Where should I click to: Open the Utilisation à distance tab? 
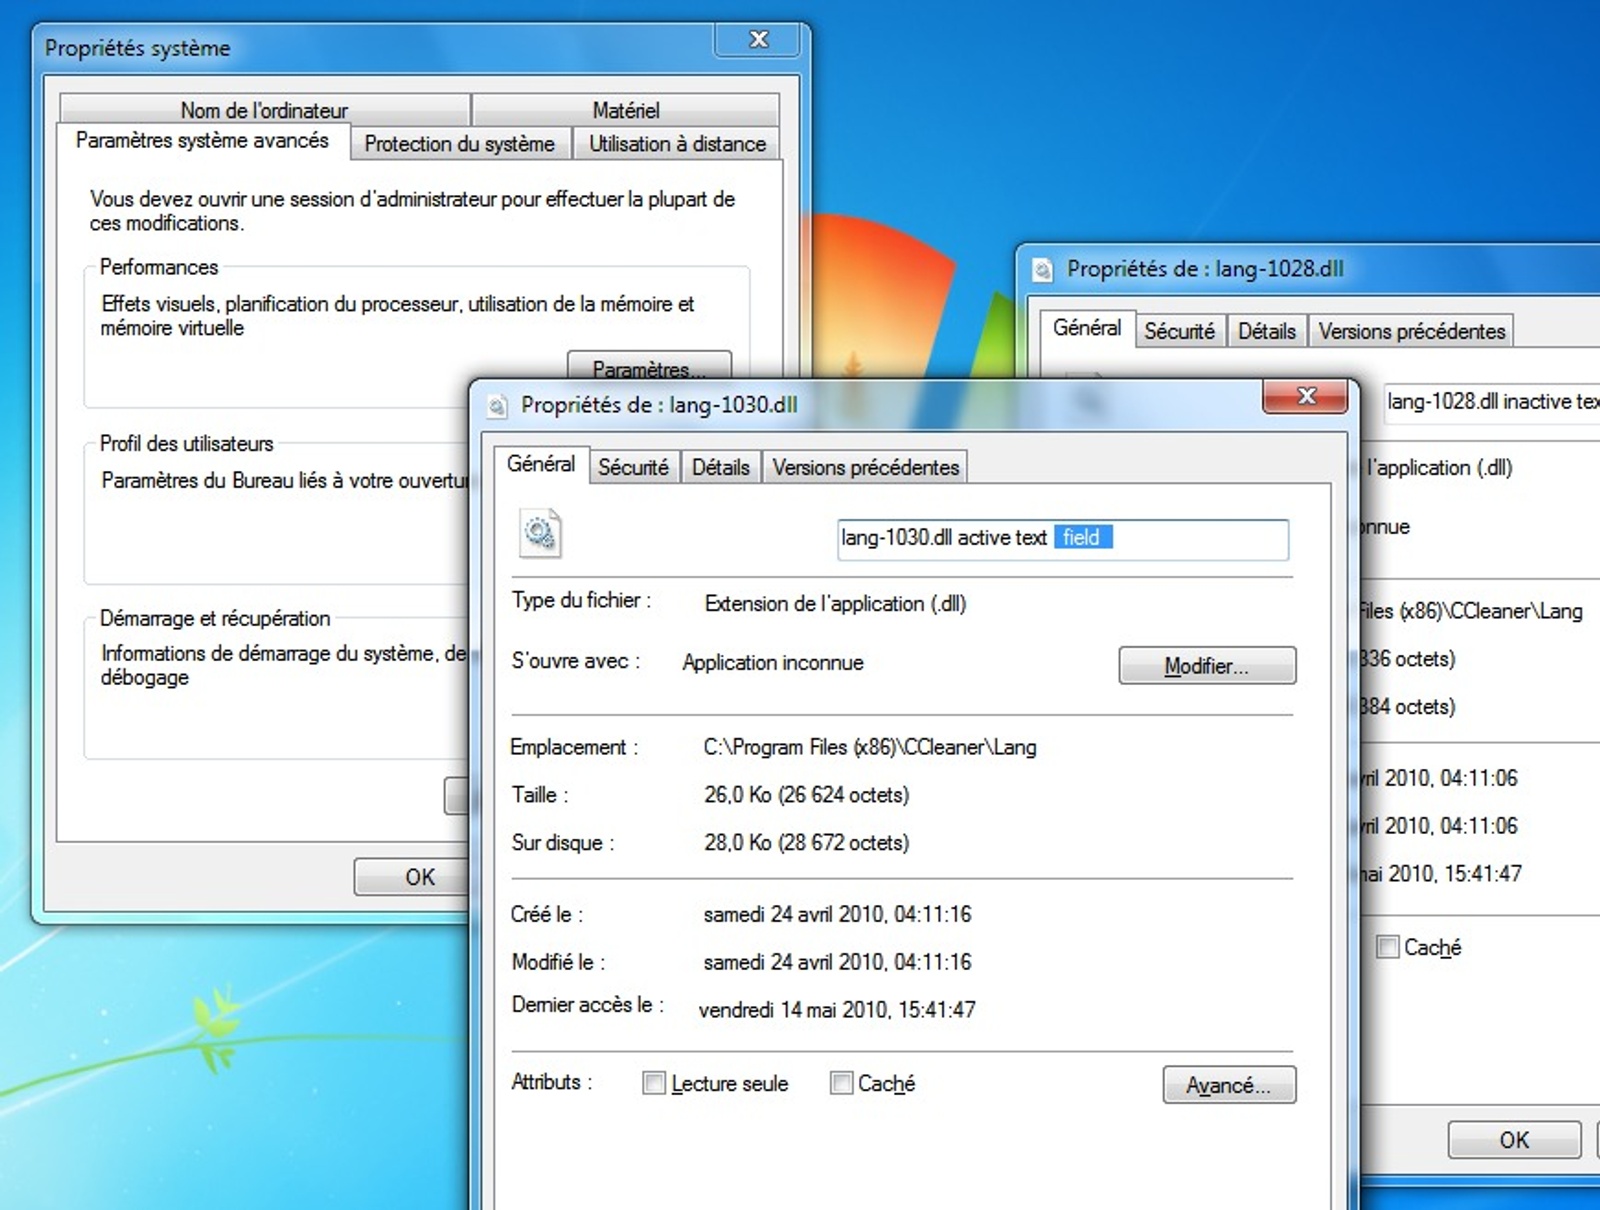675,143
